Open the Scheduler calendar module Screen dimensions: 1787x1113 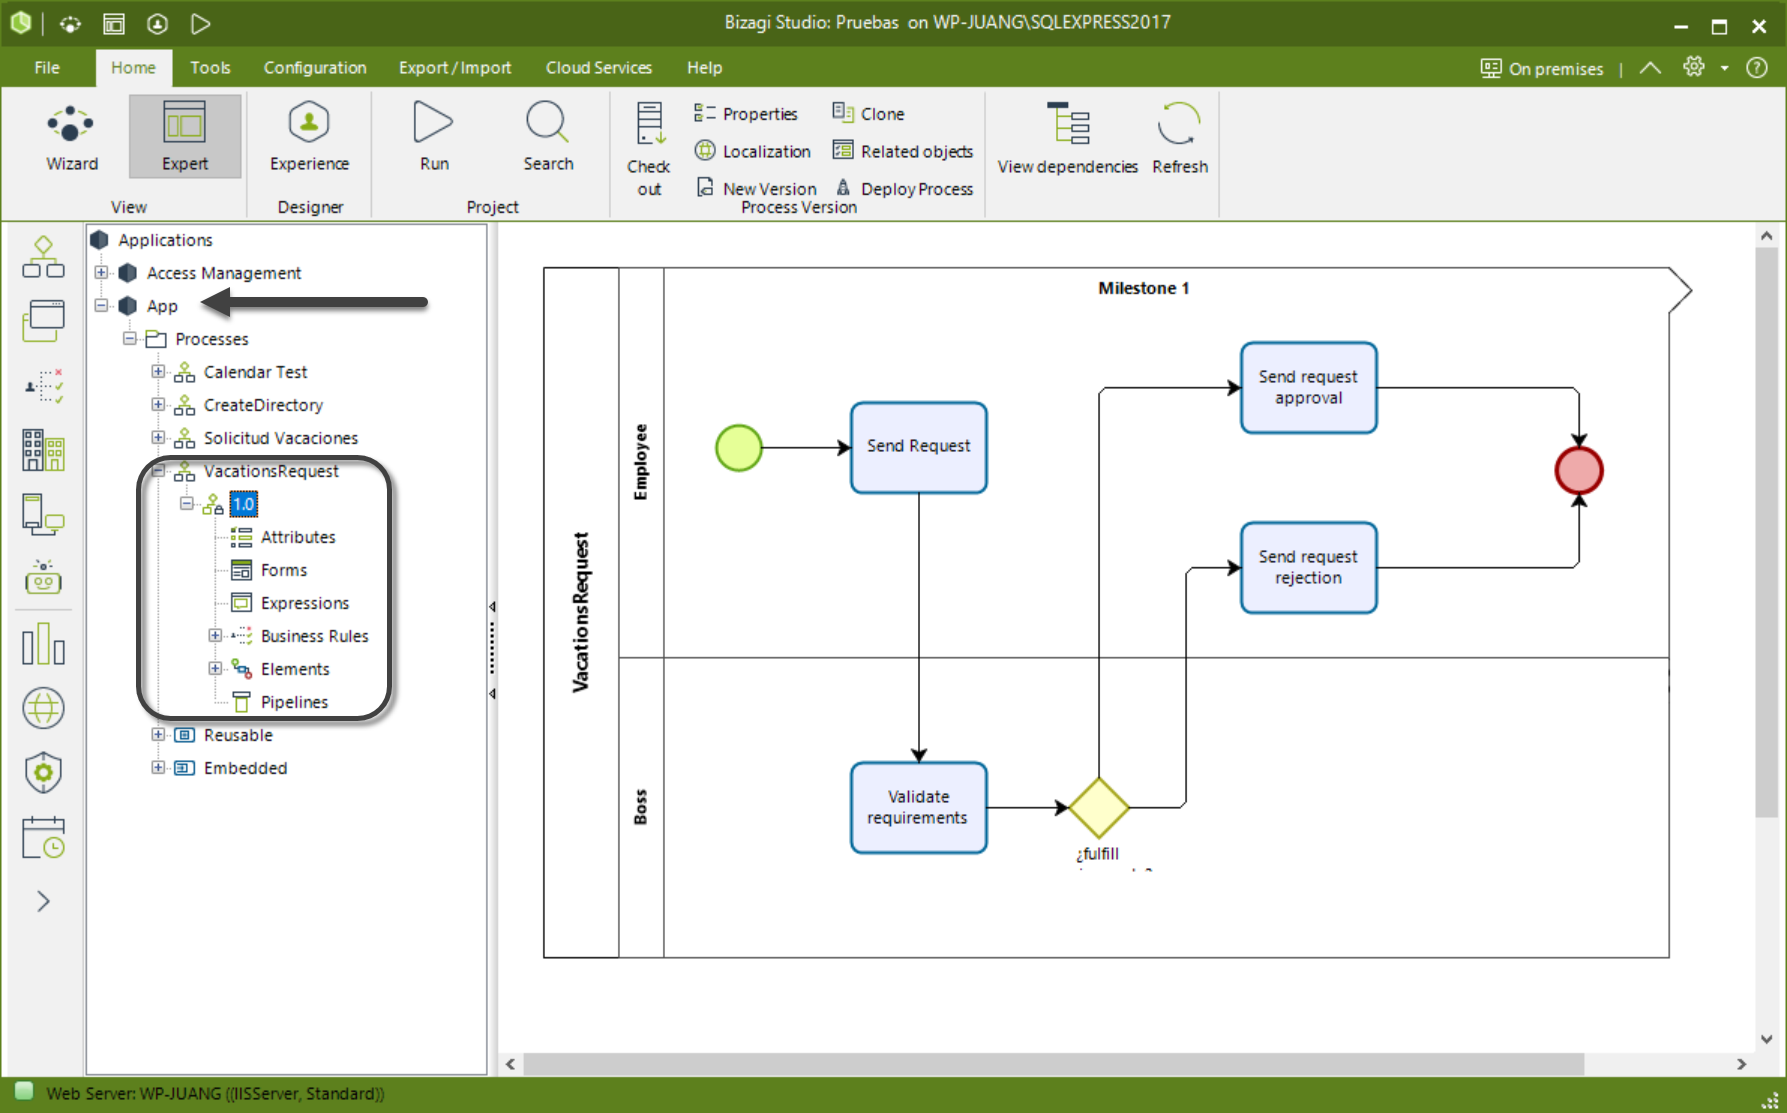pos(43,837)
